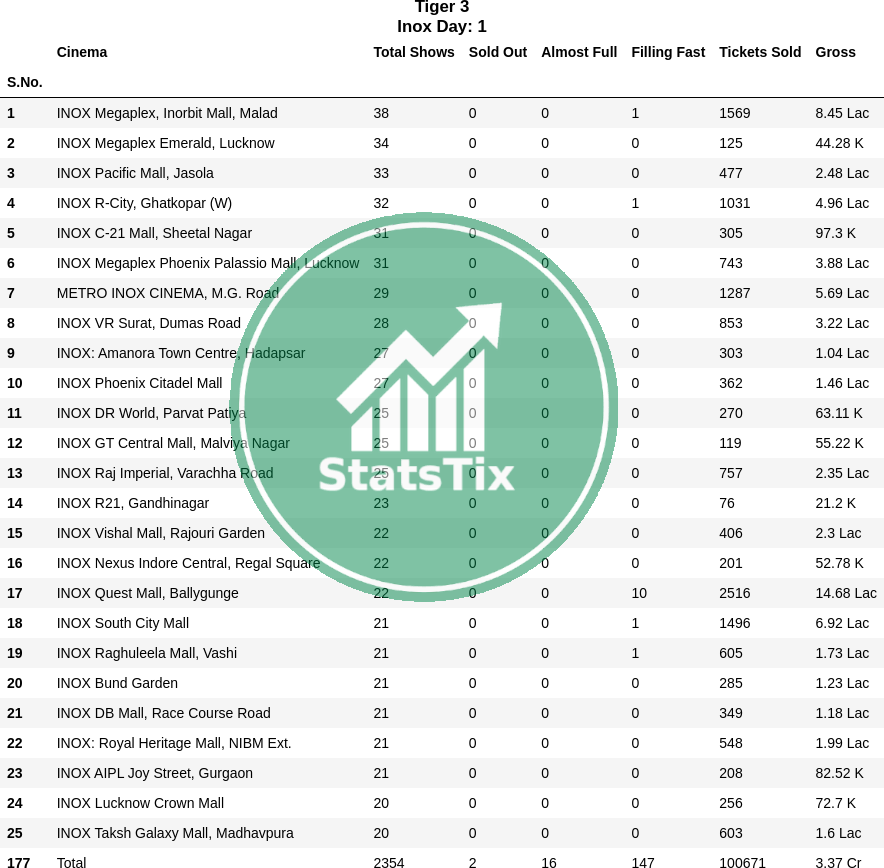Click total tickets sold '100671'
This screenshot has width=884, height=868.
point(742,862)
